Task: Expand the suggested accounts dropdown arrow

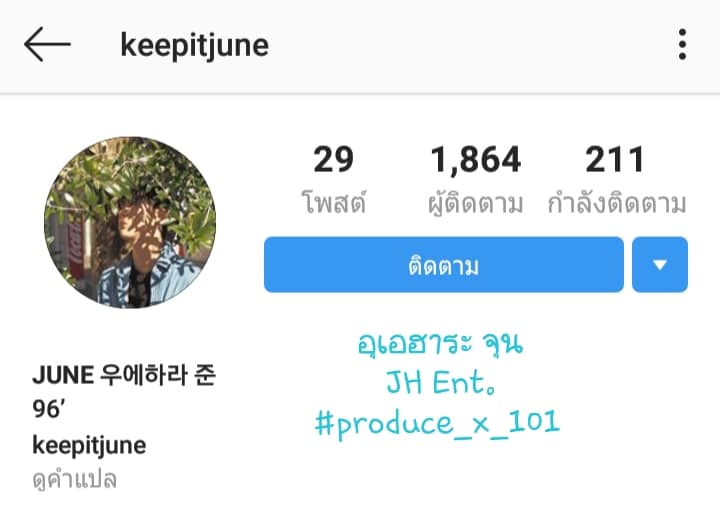Action: coord(660,264)
